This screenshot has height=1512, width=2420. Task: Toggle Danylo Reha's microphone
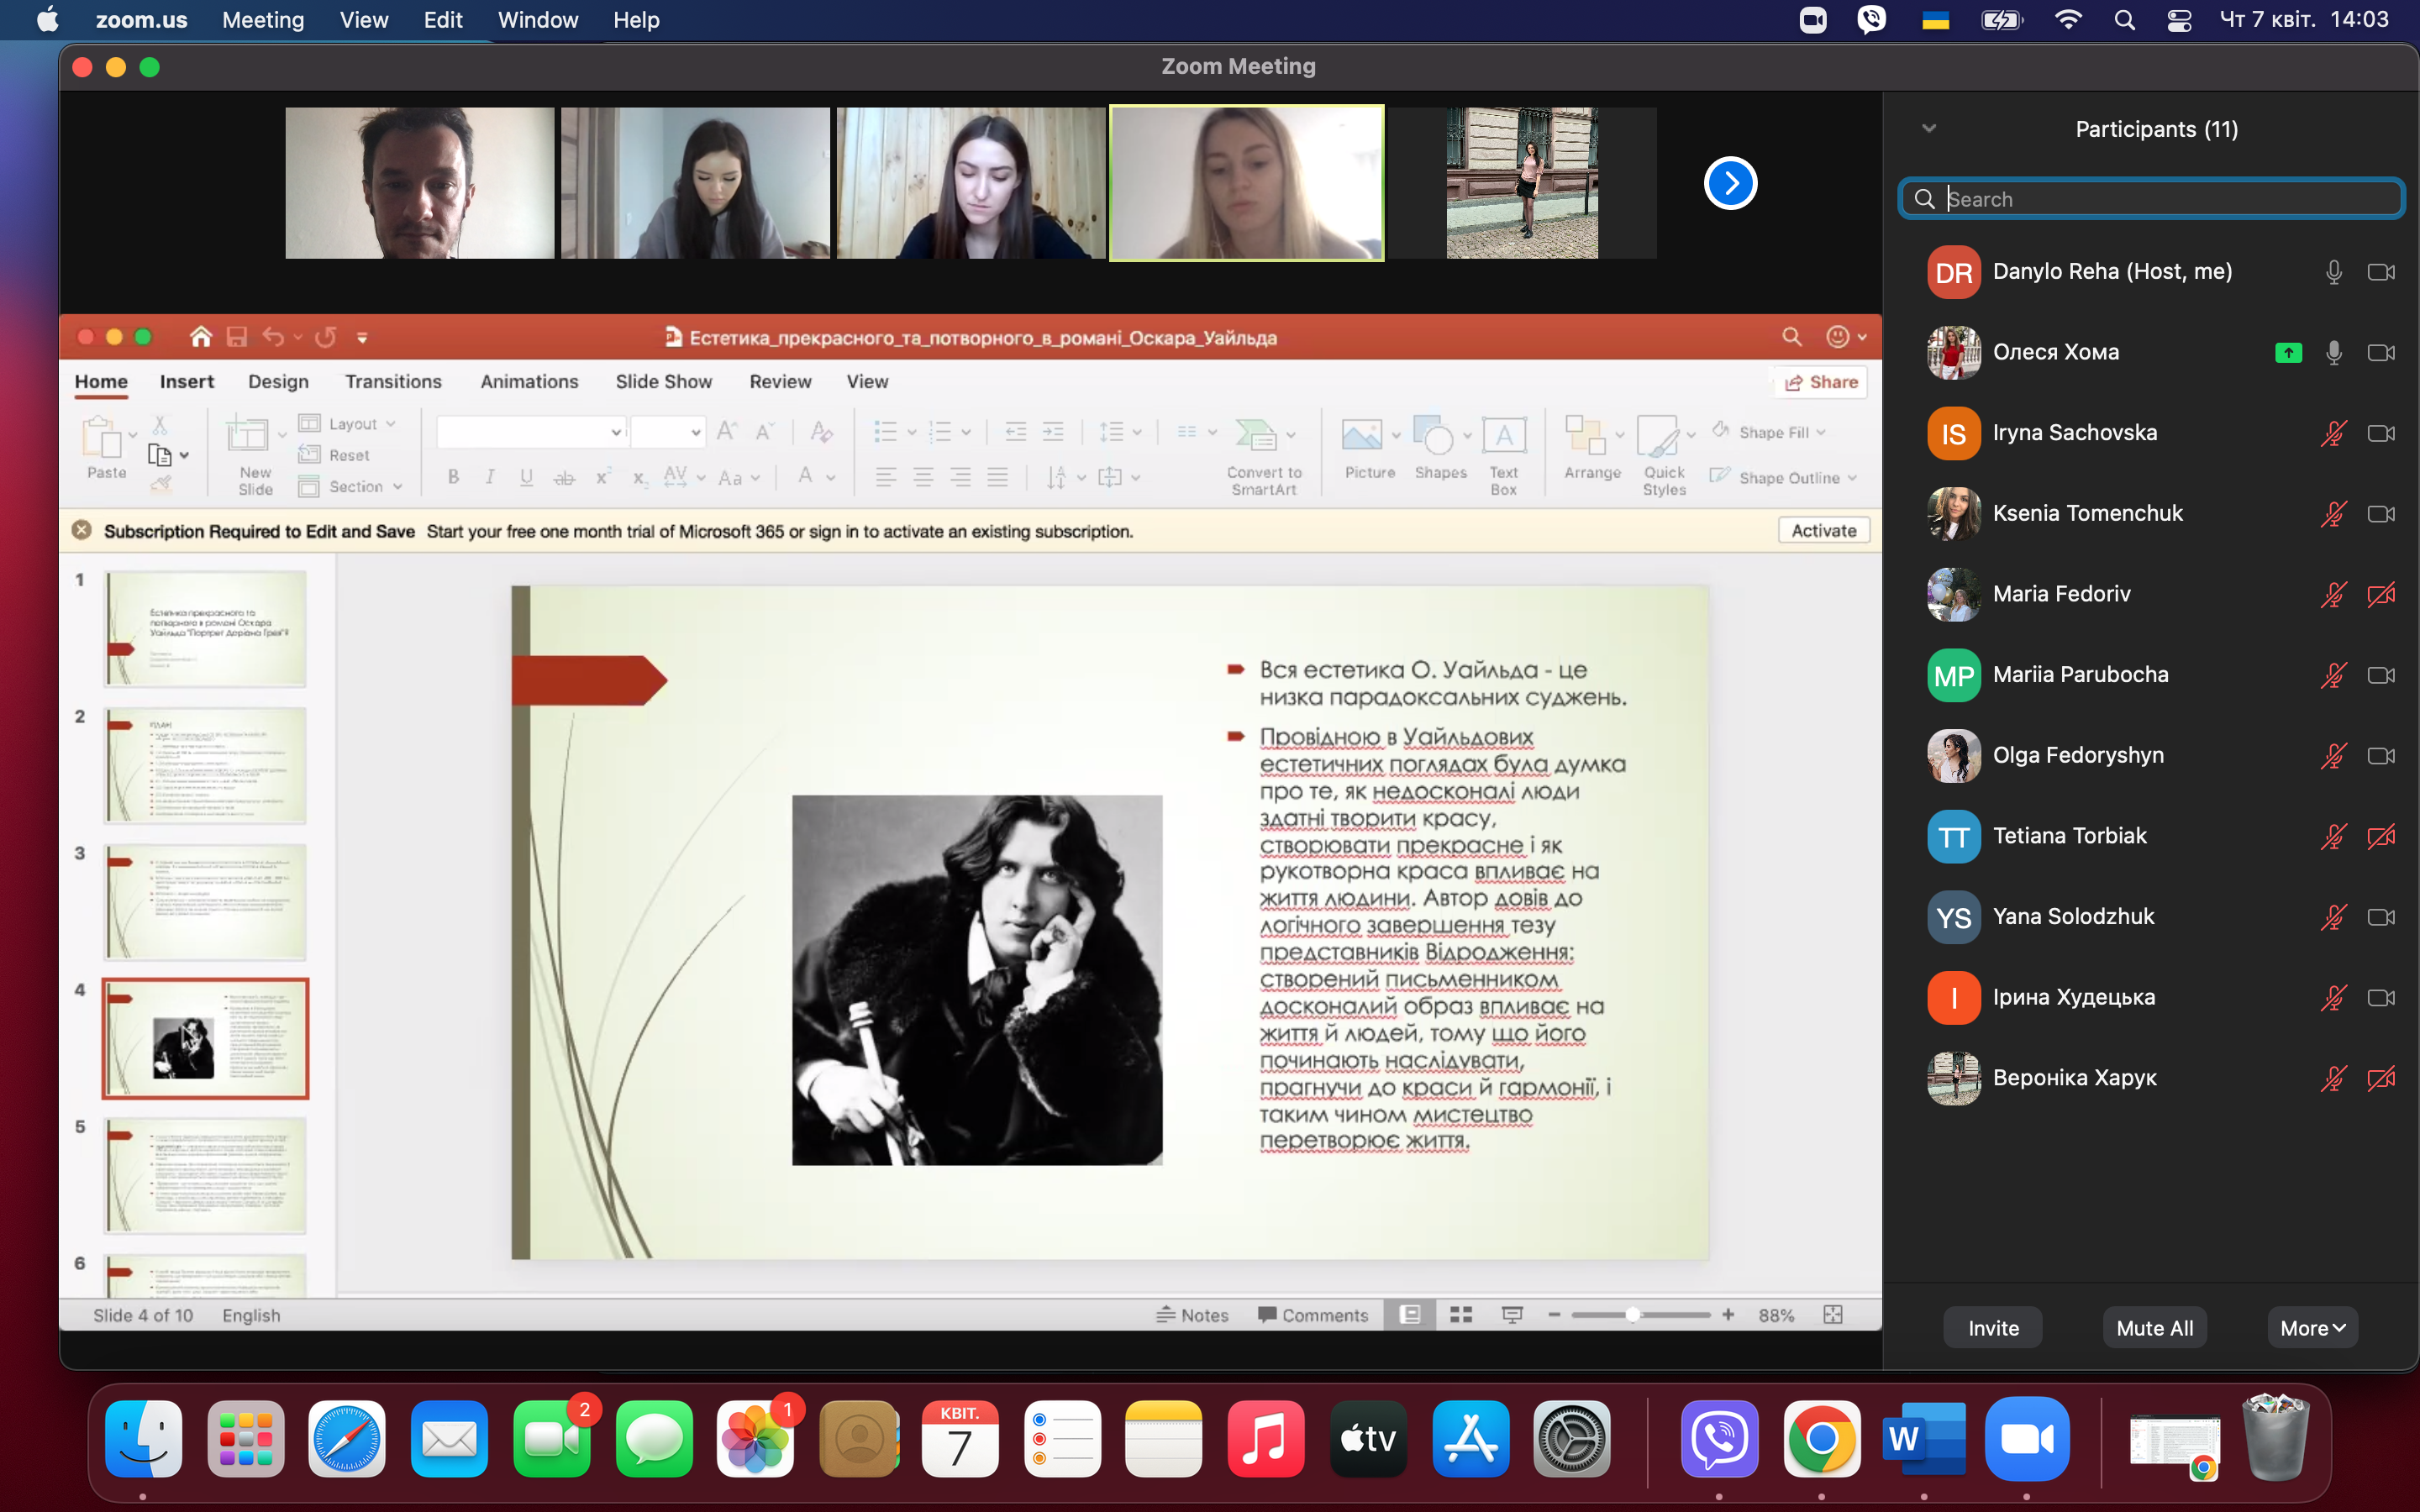tap(2333, 272)
